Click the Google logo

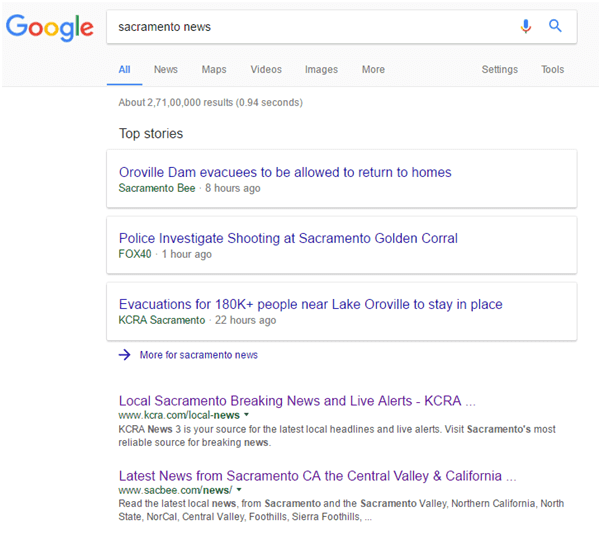[49, 27]
